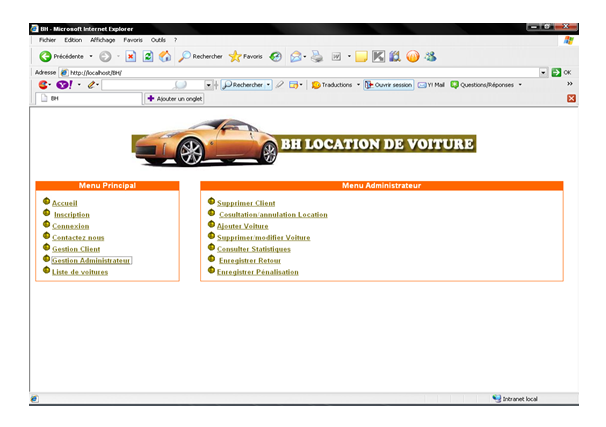Screen dimensions: 606x427
Task: Open Y! Mail toolbar button
Action: coord(431,85)
